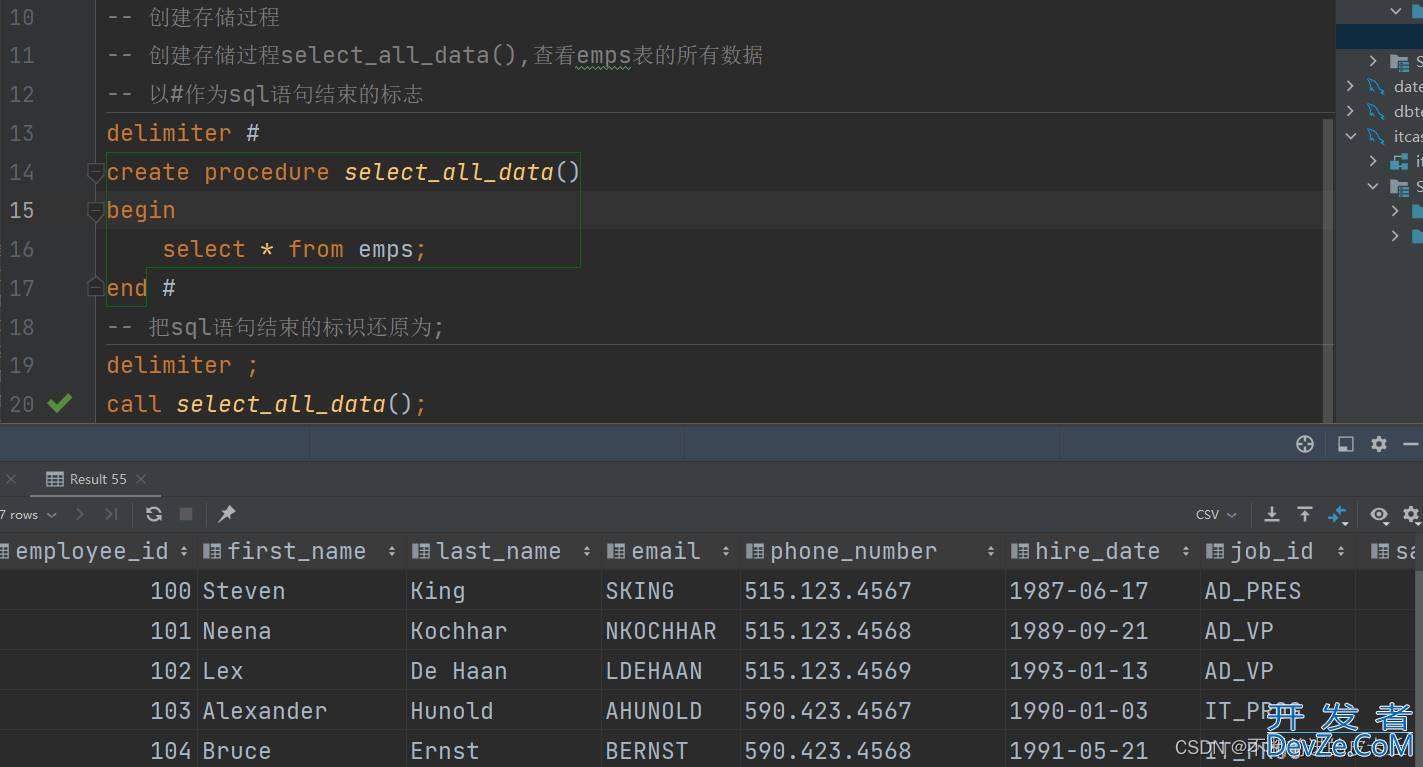Click the import data upload arrow icon
This screenshot has width=1423, height=767.
click(1305, 514)
